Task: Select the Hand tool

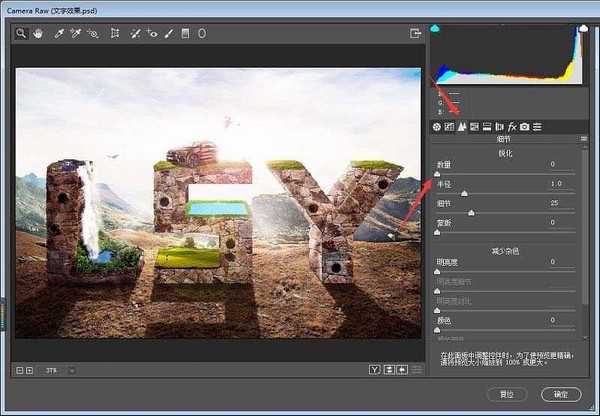Action: pyautogui.click(x=38, y=33)
